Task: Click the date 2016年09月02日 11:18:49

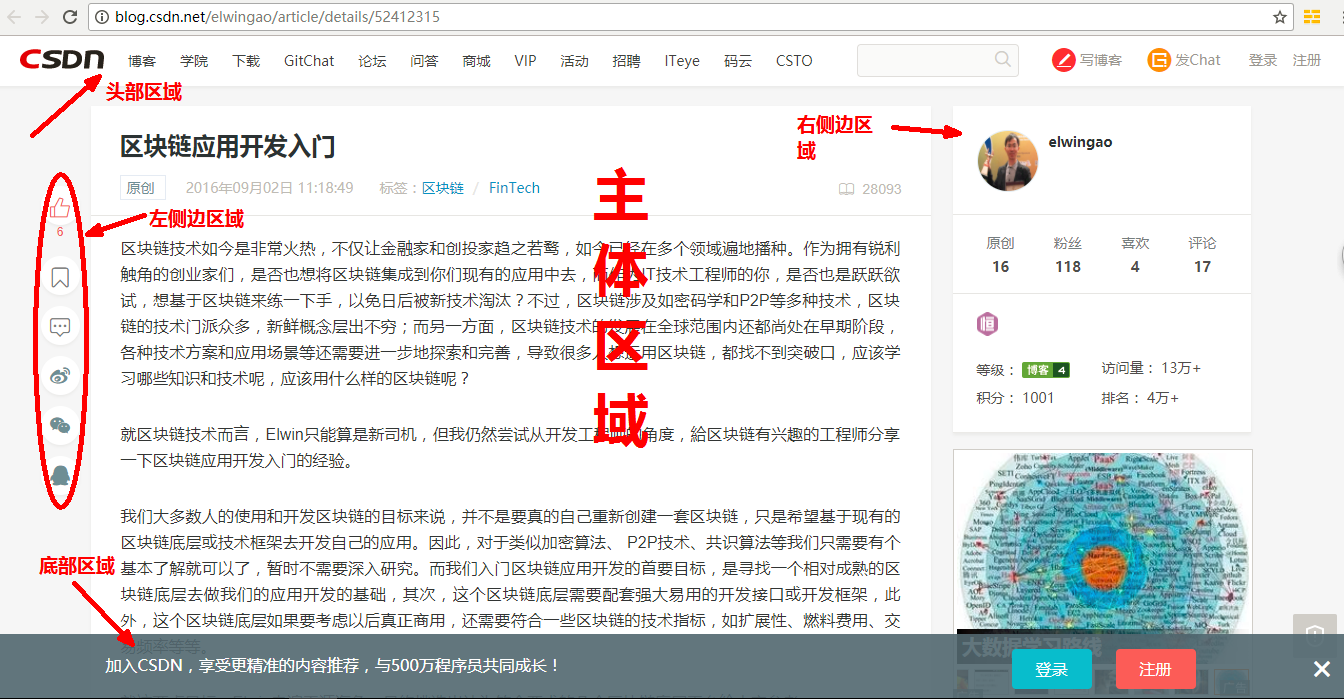Action: pos(269,188)
